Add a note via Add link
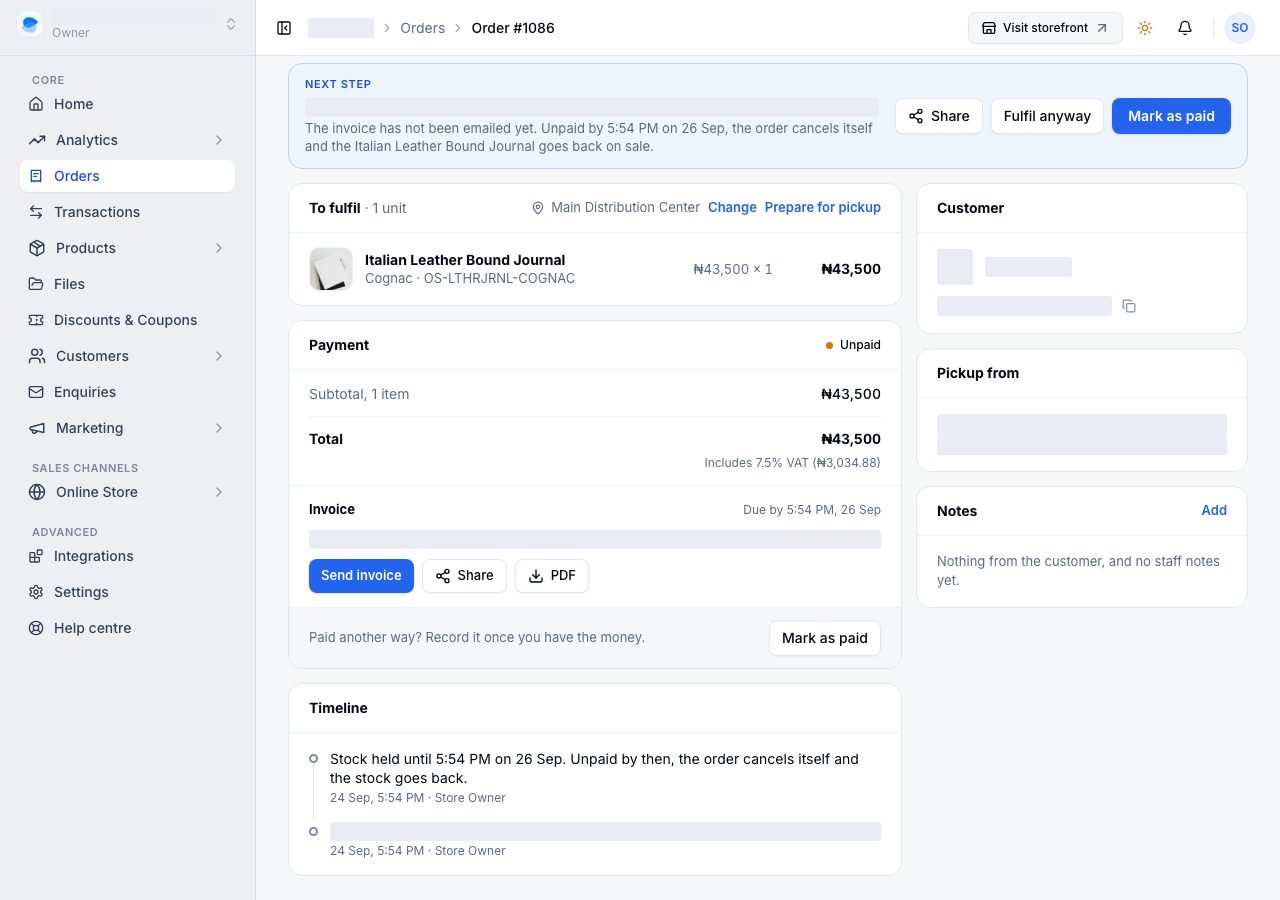This screenshot has width=1280, height=900. pos(1214,510)
